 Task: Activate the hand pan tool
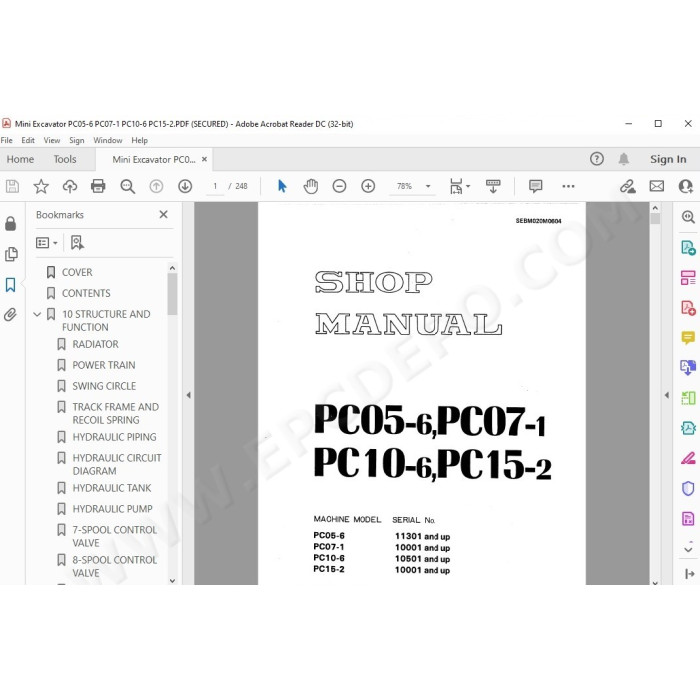coord(311,186)
